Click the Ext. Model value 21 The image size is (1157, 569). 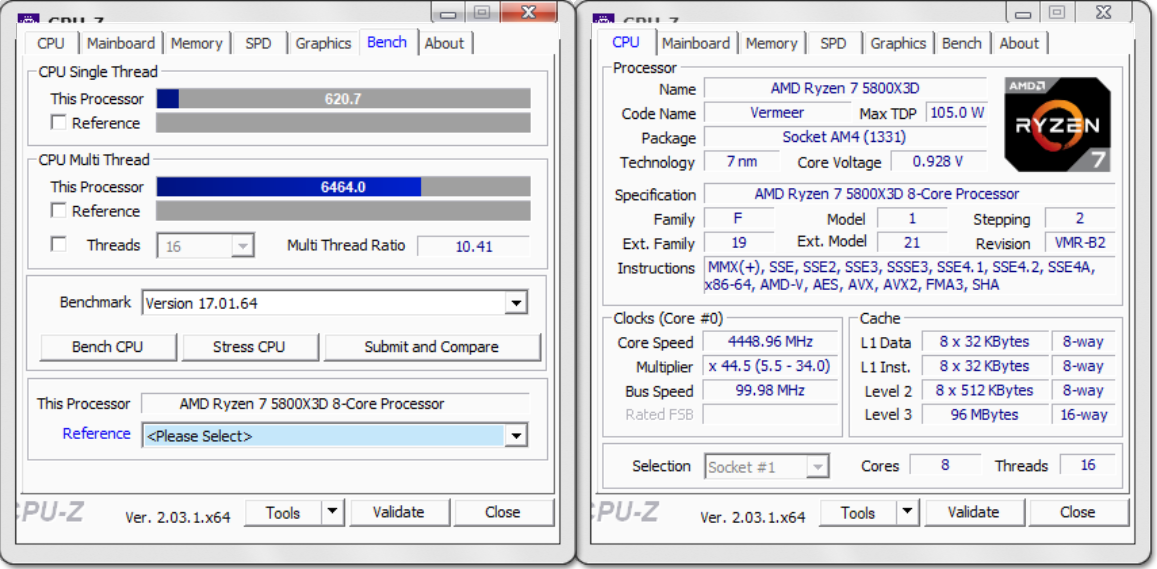912,243
